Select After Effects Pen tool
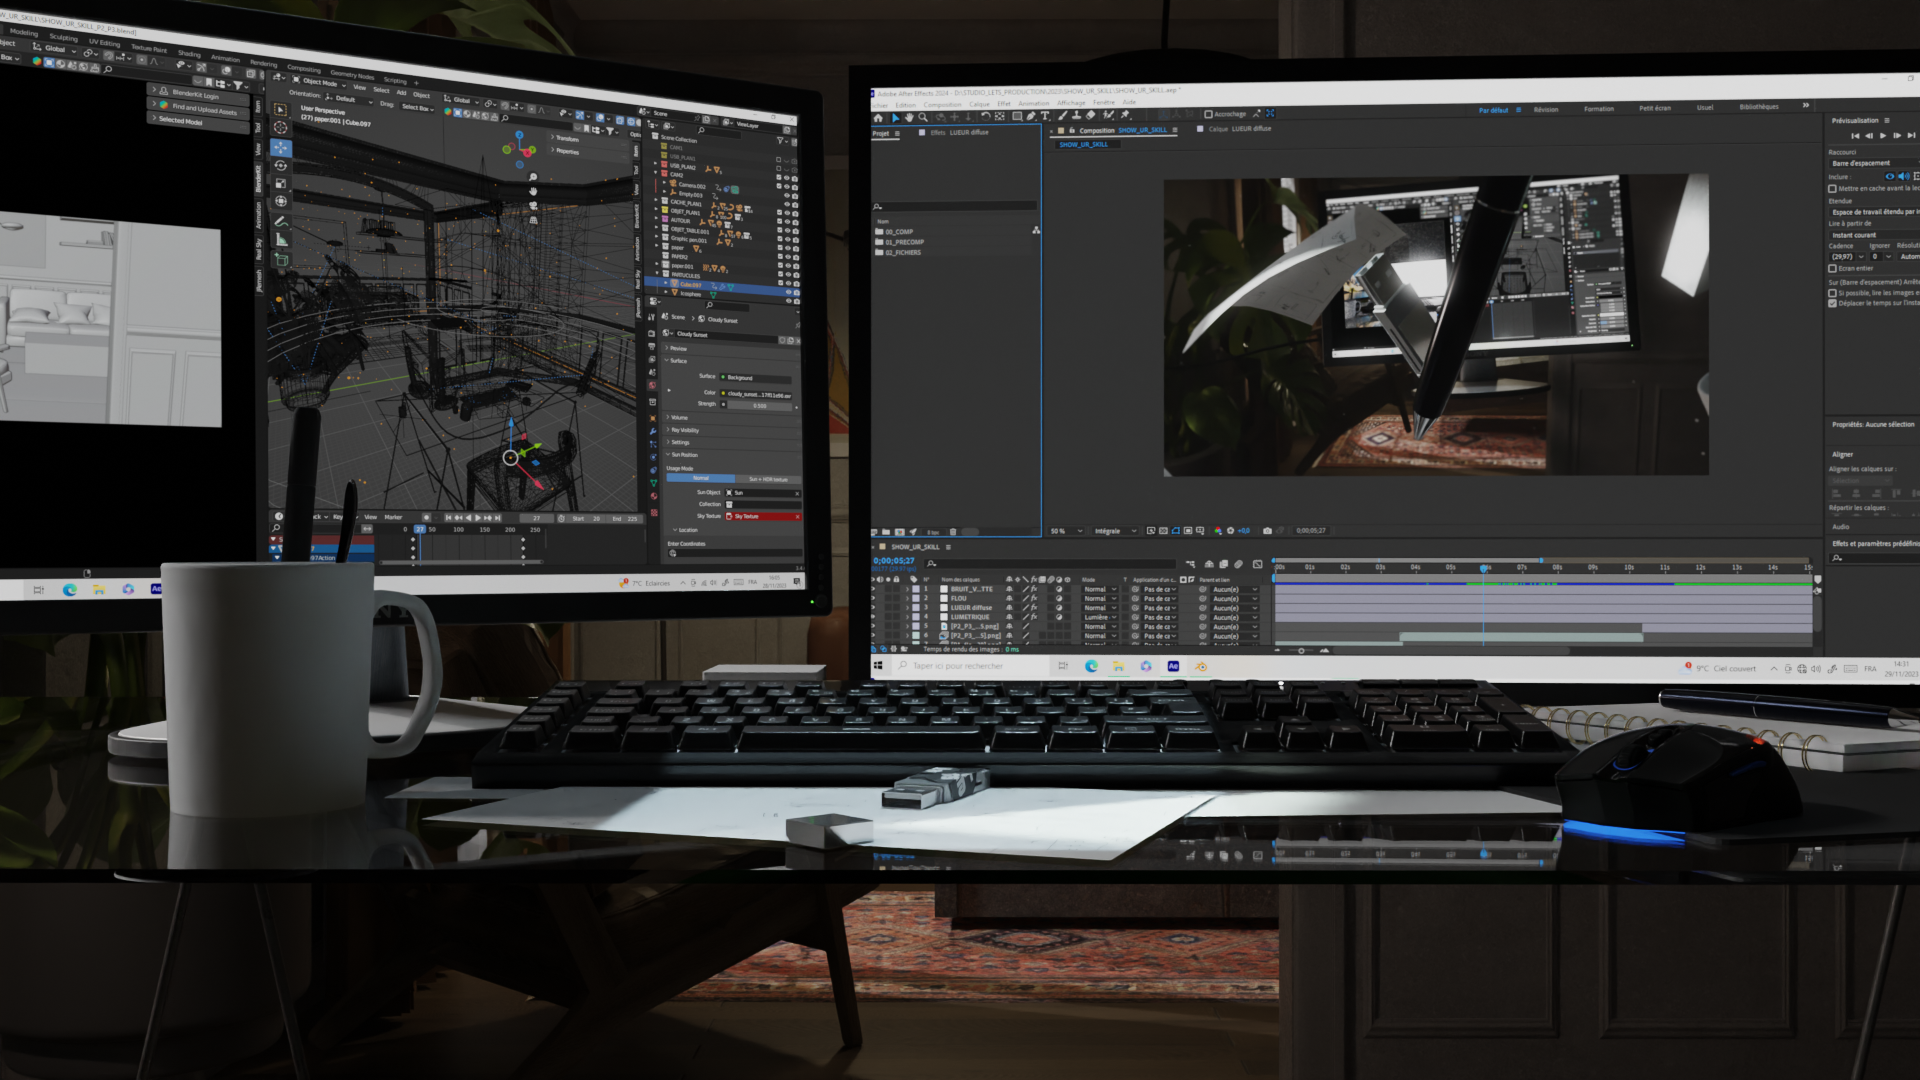 click(x=1031, y=116)
